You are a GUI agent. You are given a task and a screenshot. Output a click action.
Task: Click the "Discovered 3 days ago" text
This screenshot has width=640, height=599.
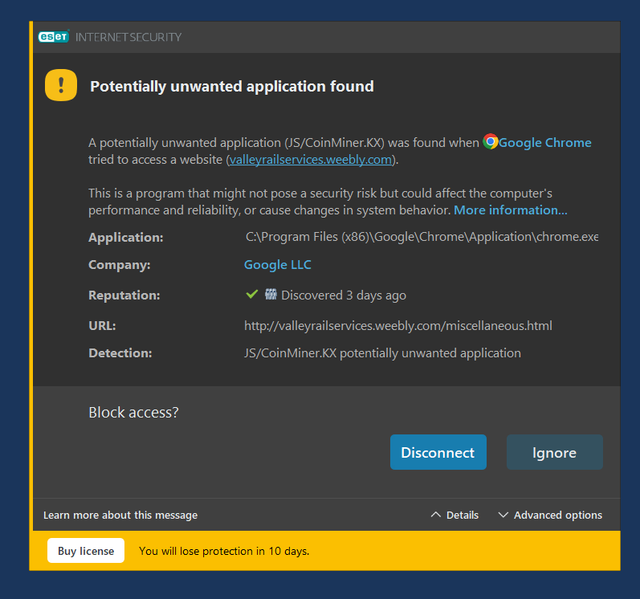point(343,295)
